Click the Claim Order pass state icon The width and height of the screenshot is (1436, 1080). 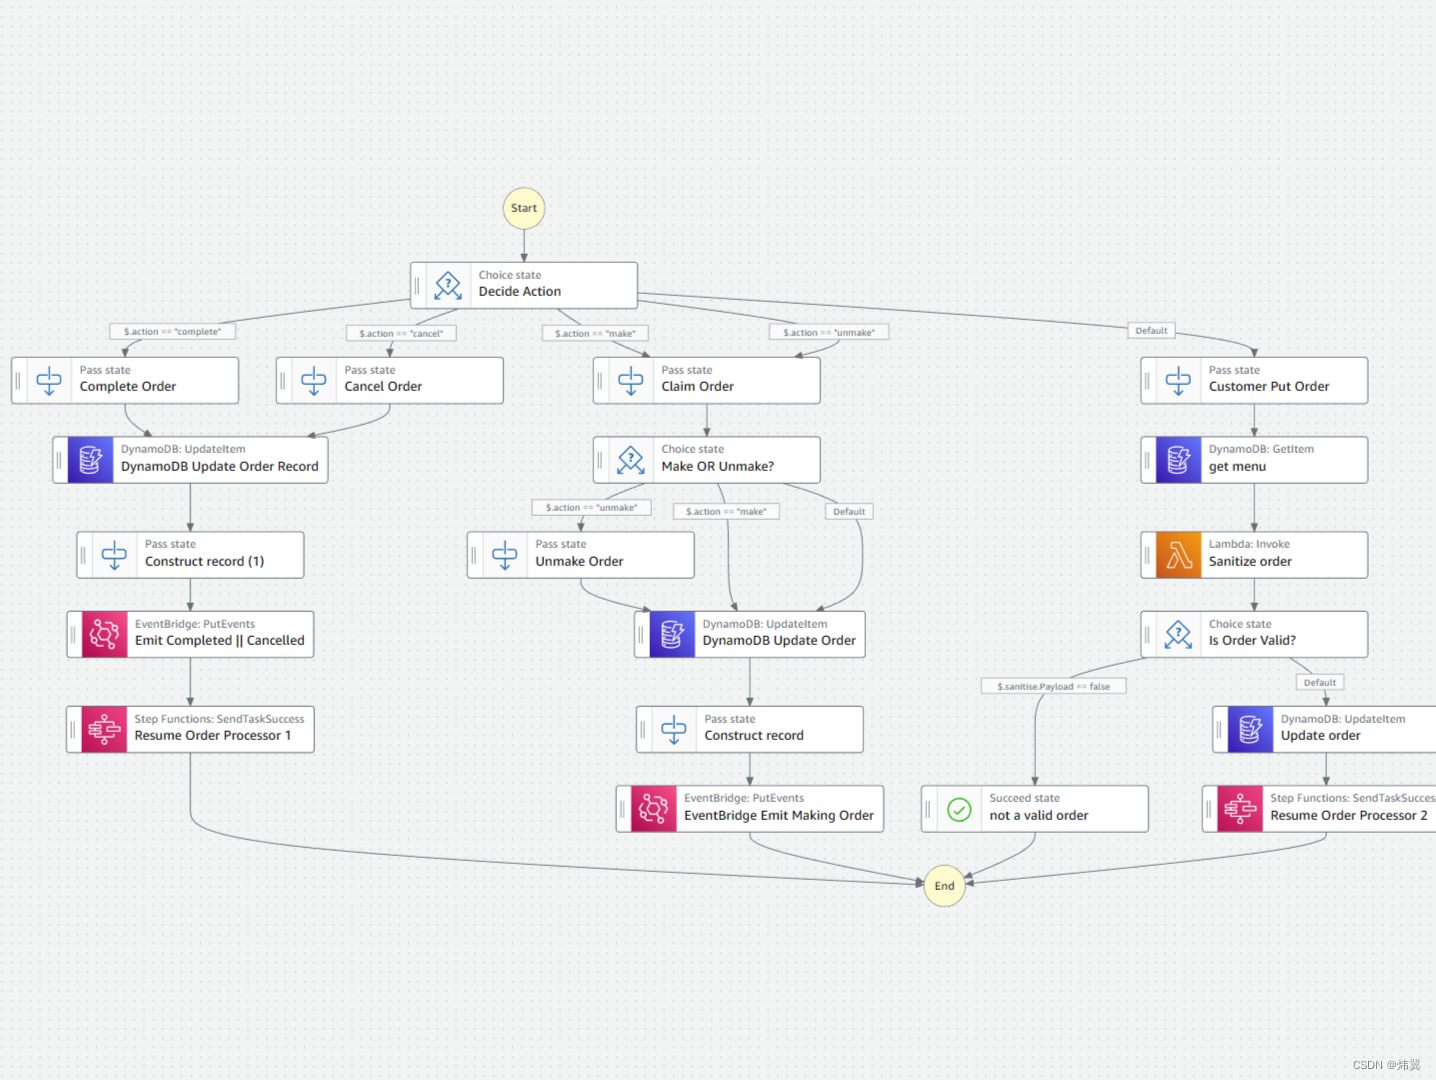(631, 380)
